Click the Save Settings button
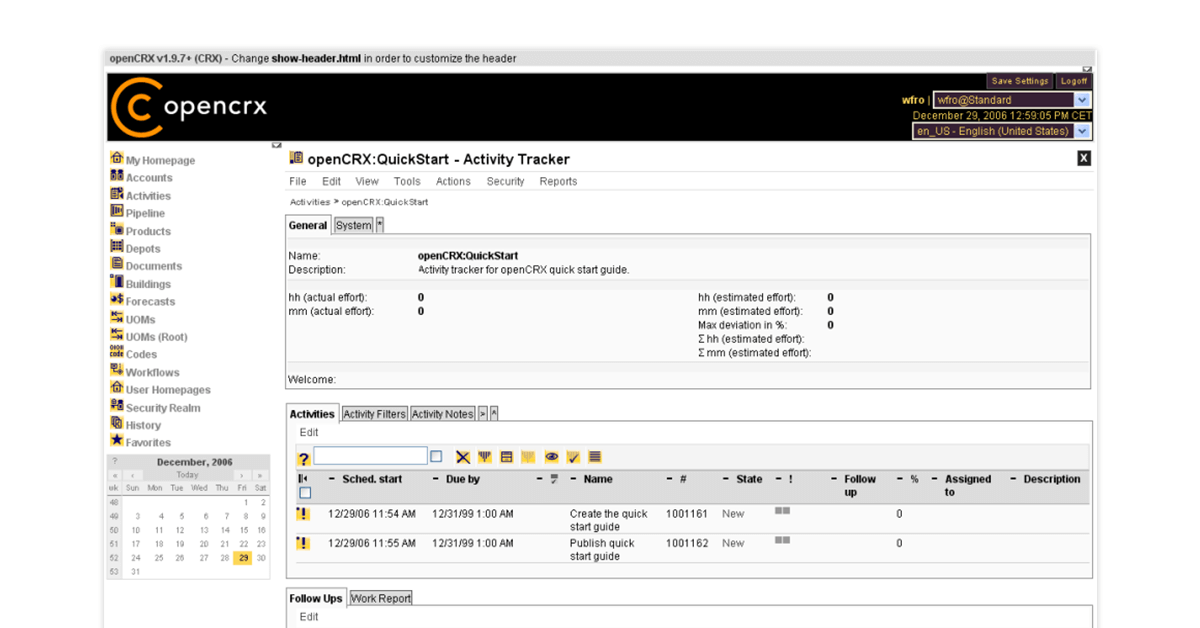Viewport: 1200px width, 628px height. coord(1019,81)
